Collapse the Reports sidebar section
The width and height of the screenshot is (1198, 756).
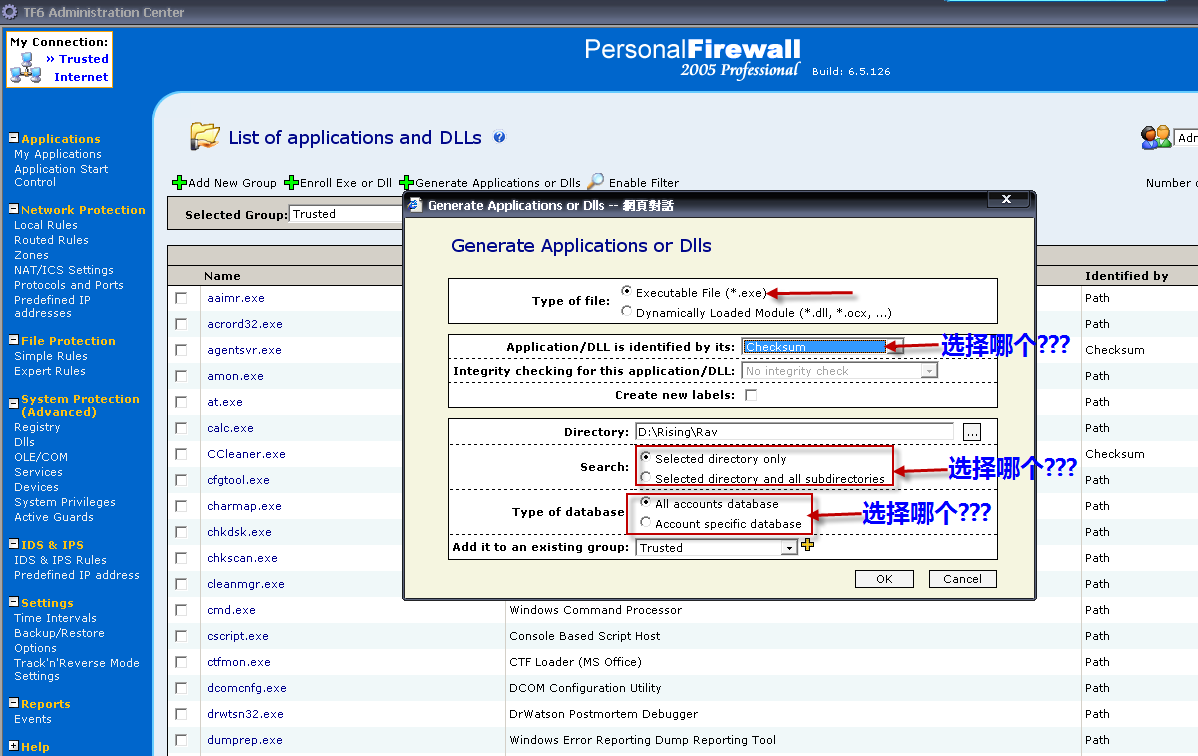click(x=13, y=702)
